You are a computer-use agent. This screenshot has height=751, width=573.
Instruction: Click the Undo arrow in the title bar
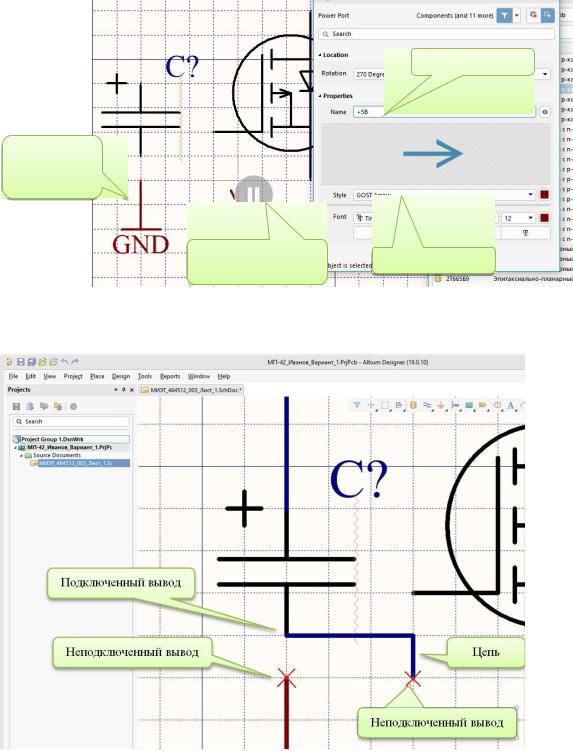pyautogui.click(x=64, y=362)
